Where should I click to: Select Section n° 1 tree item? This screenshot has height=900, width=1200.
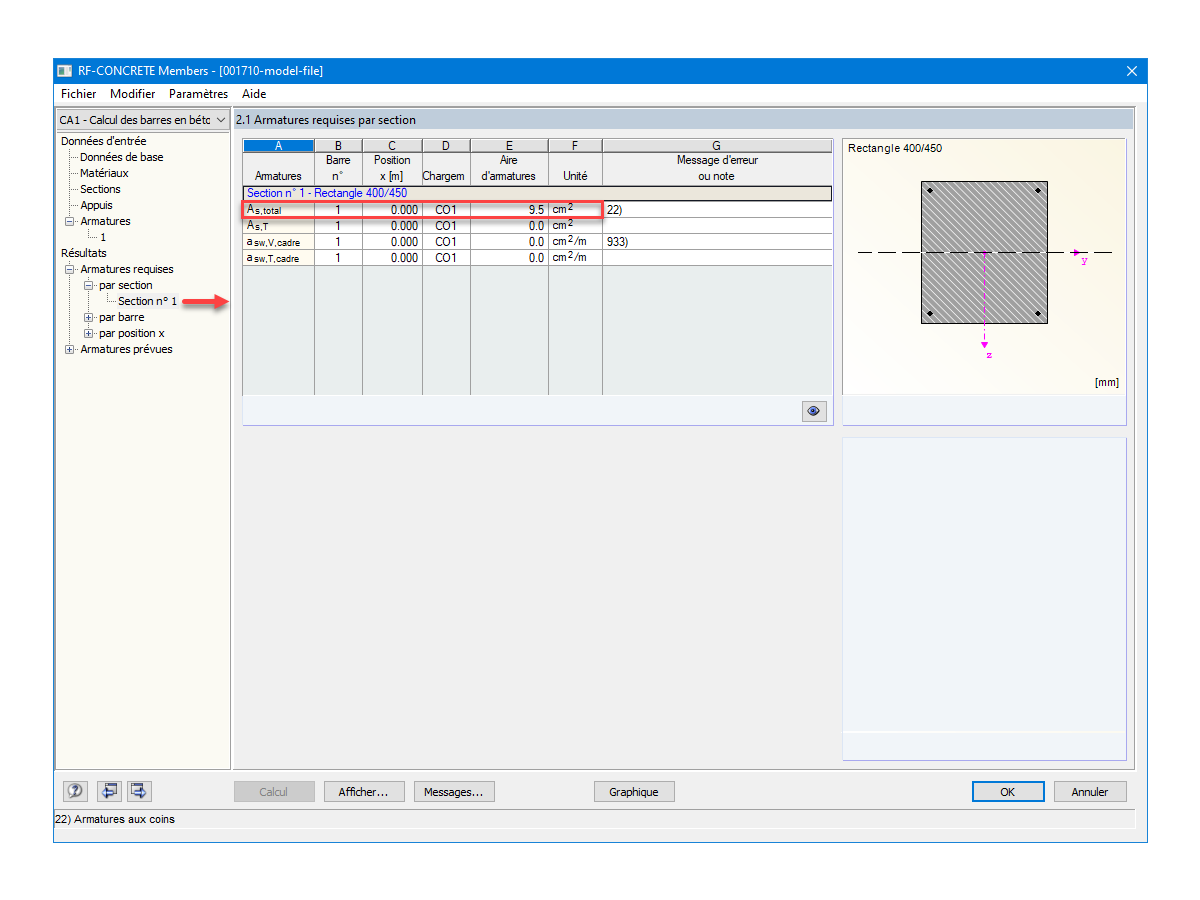click(x=147, y=301)
